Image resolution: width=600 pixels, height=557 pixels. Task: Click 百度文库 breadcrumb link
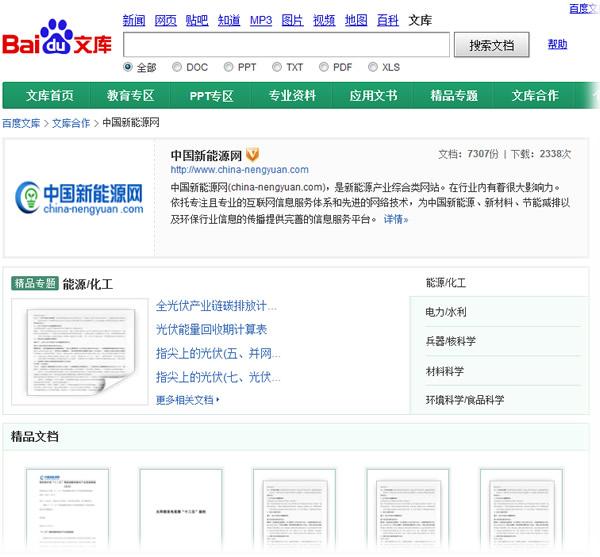21,123
